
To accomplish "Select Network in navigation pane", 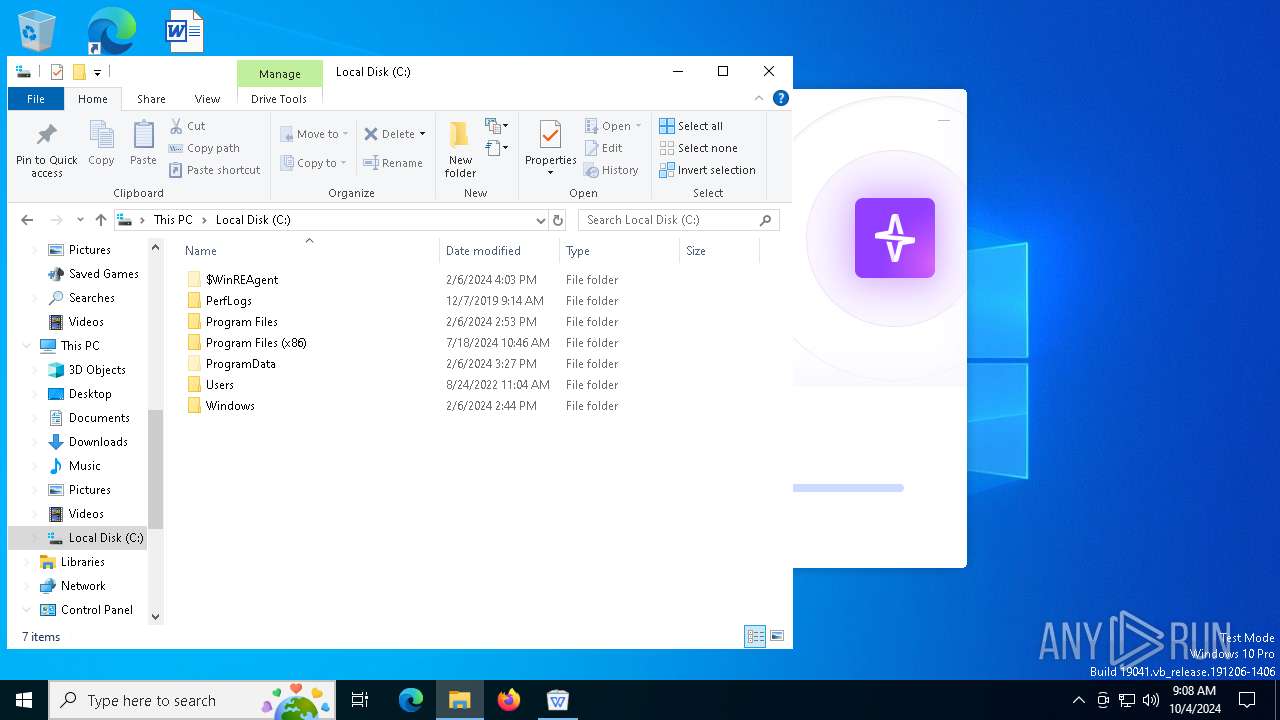I will (x=83, y=586).
